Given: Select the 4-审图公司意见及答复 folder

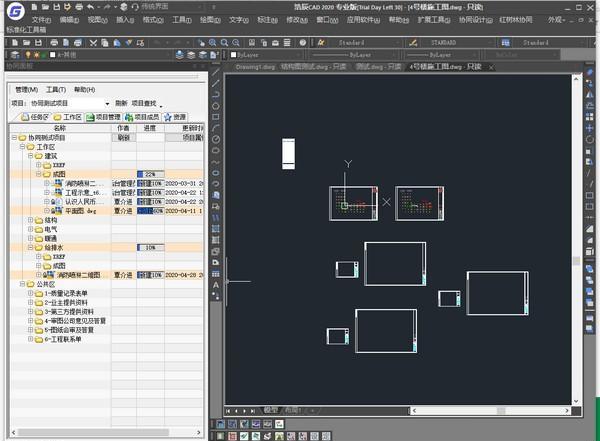Looking at the screenshot, I should [75, 321].
